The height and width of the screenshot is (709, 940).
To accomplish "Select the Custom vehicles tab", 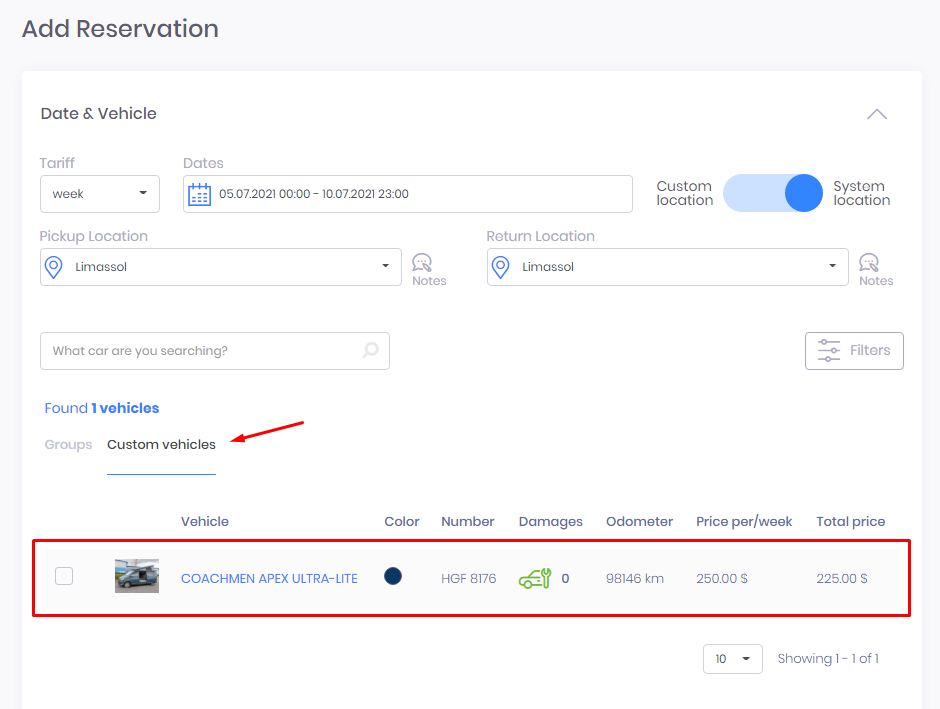I will [161, 445].
